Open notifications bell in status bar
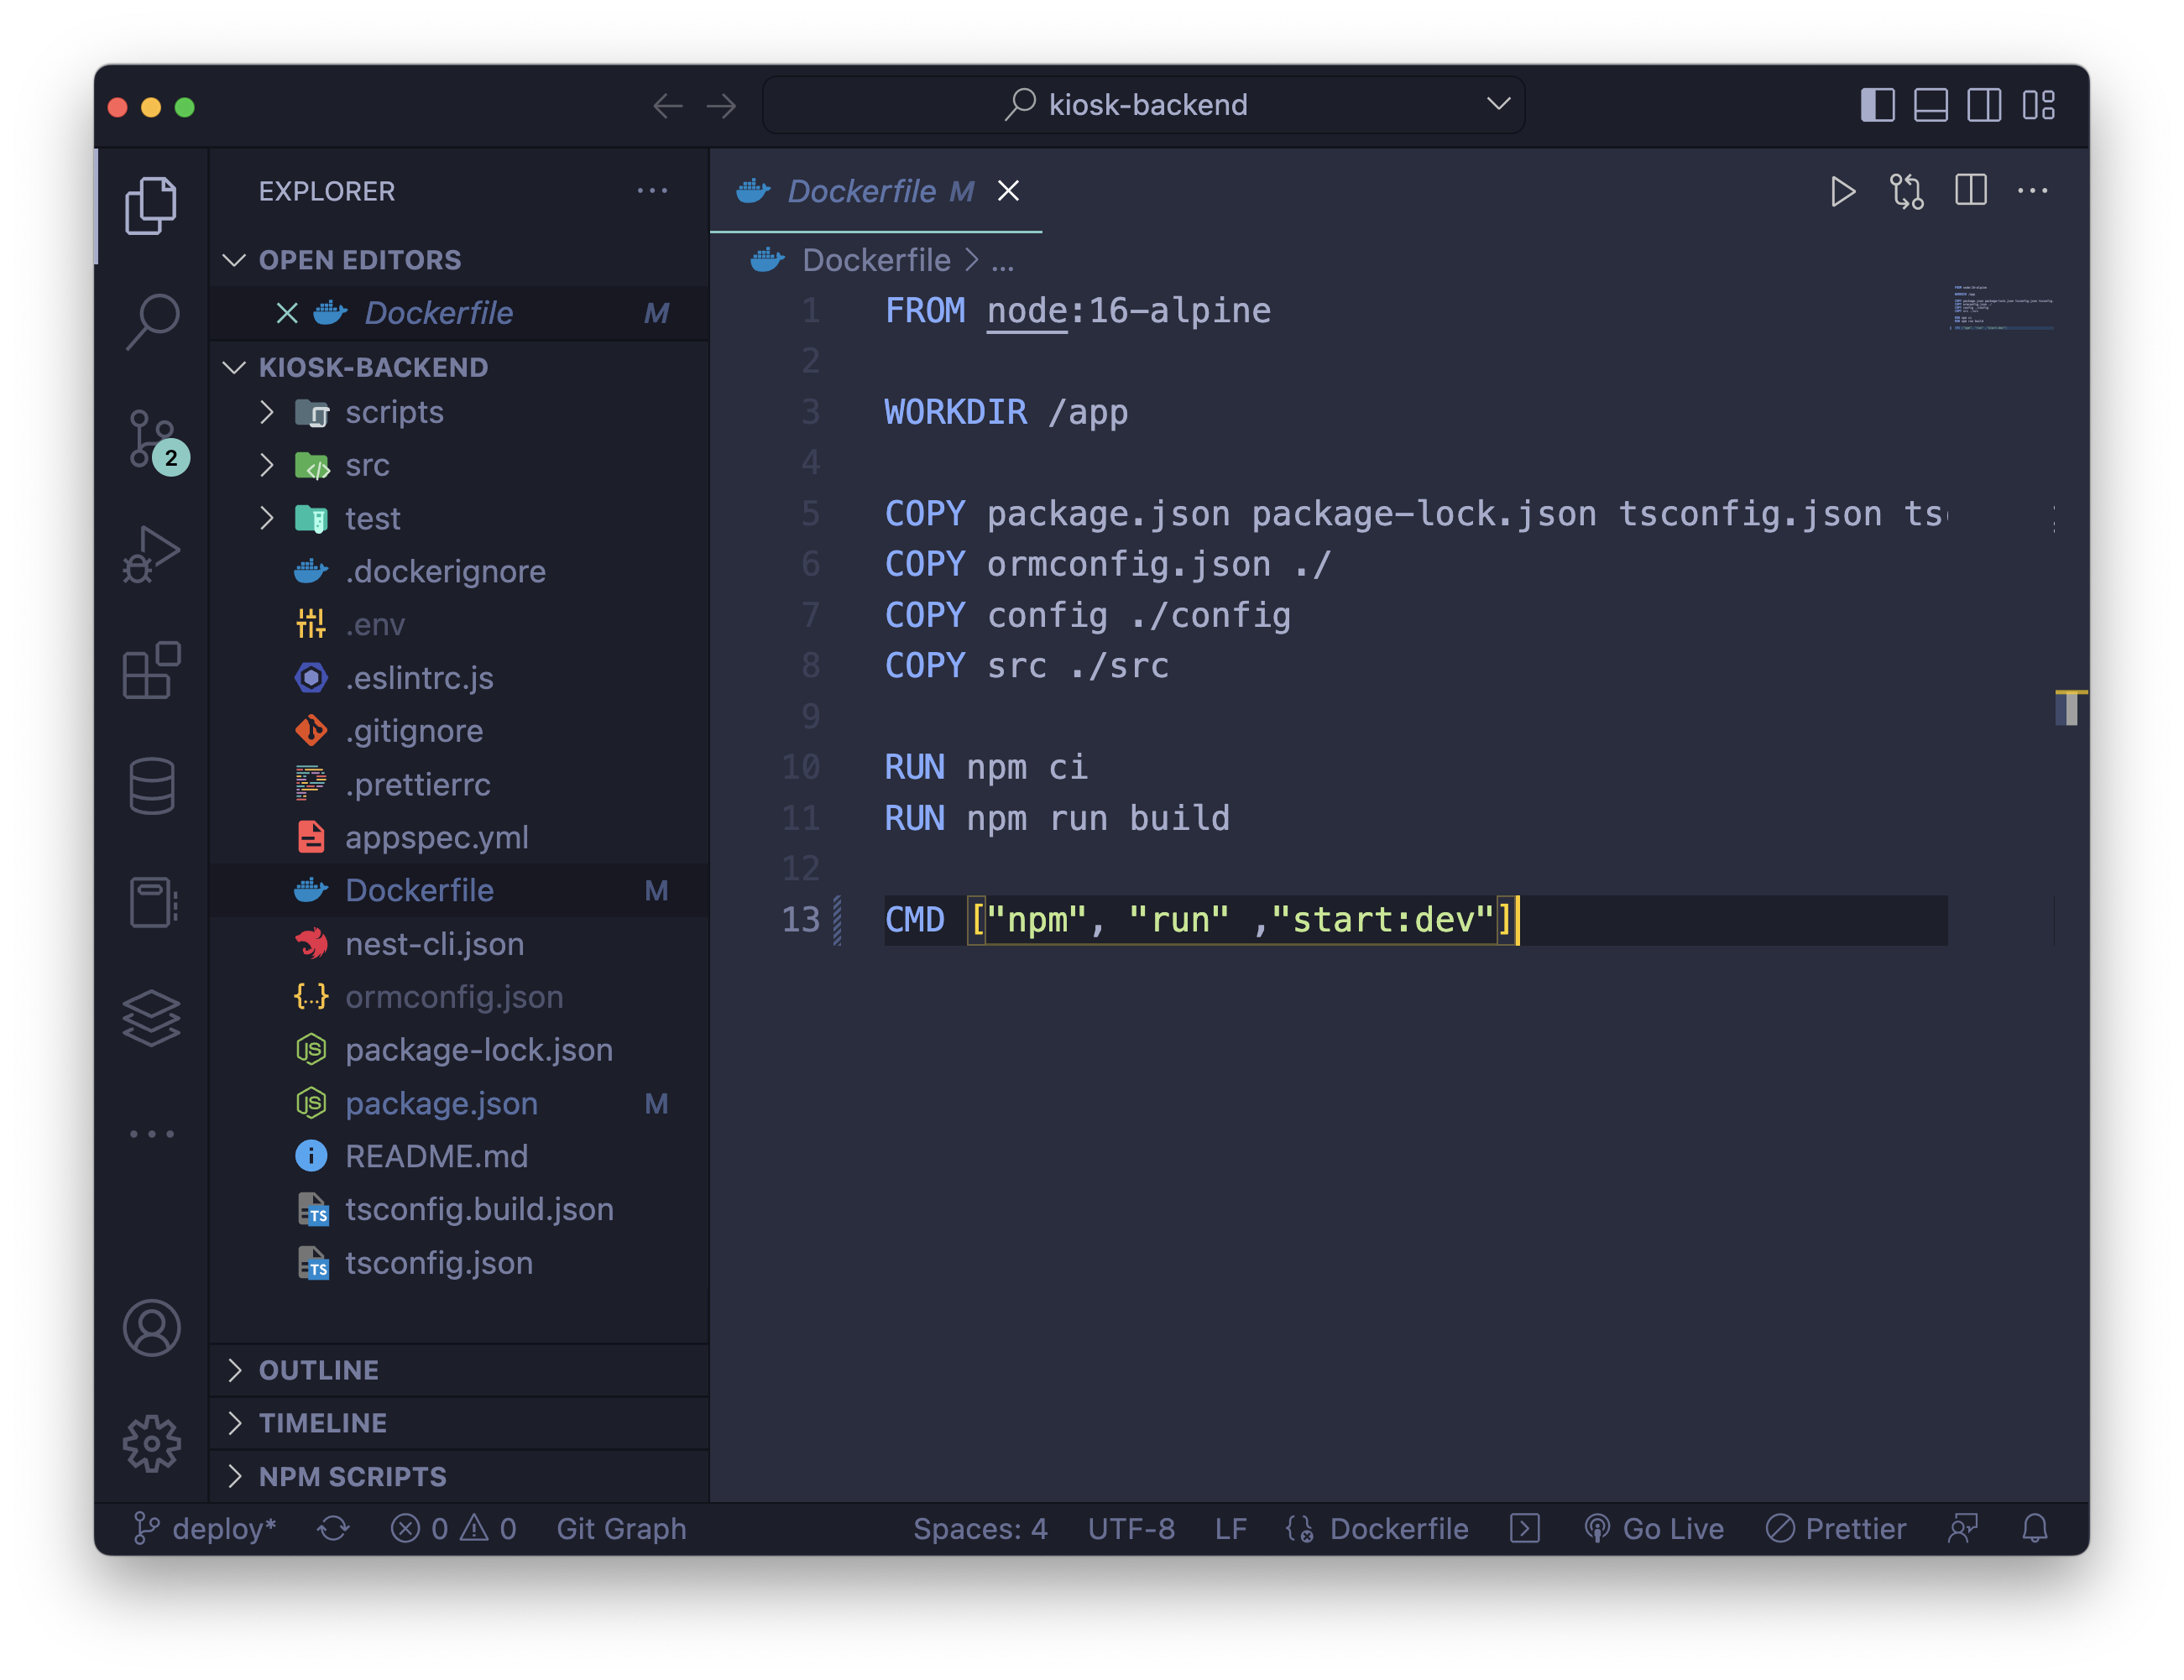Image resolution: width=2184 pixels, height=1680 pixels. coord(2035,1529)
